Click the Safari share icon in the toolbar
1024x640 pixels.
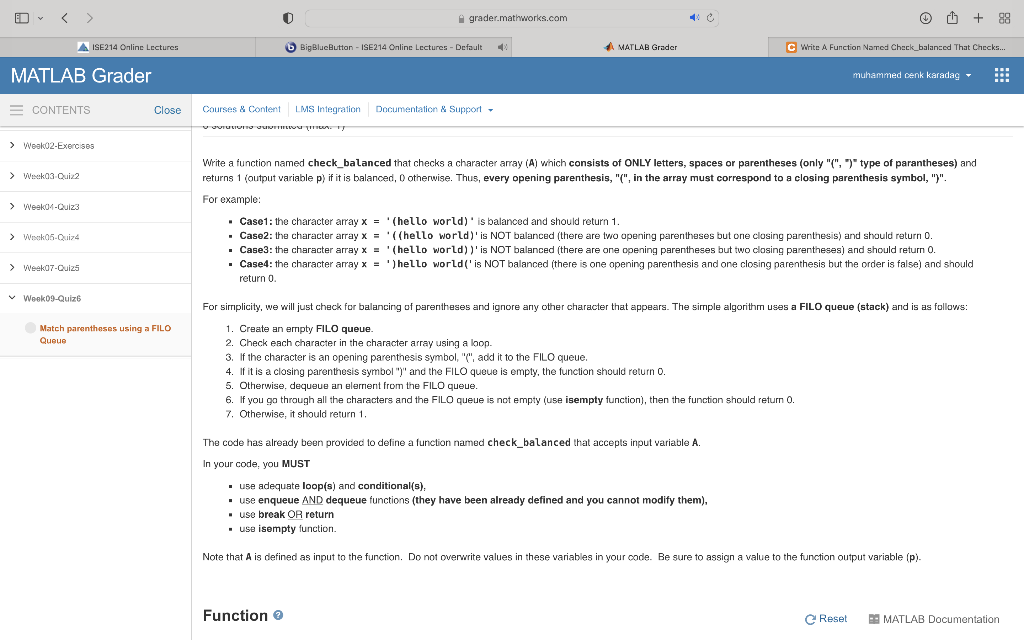point(952,17)
